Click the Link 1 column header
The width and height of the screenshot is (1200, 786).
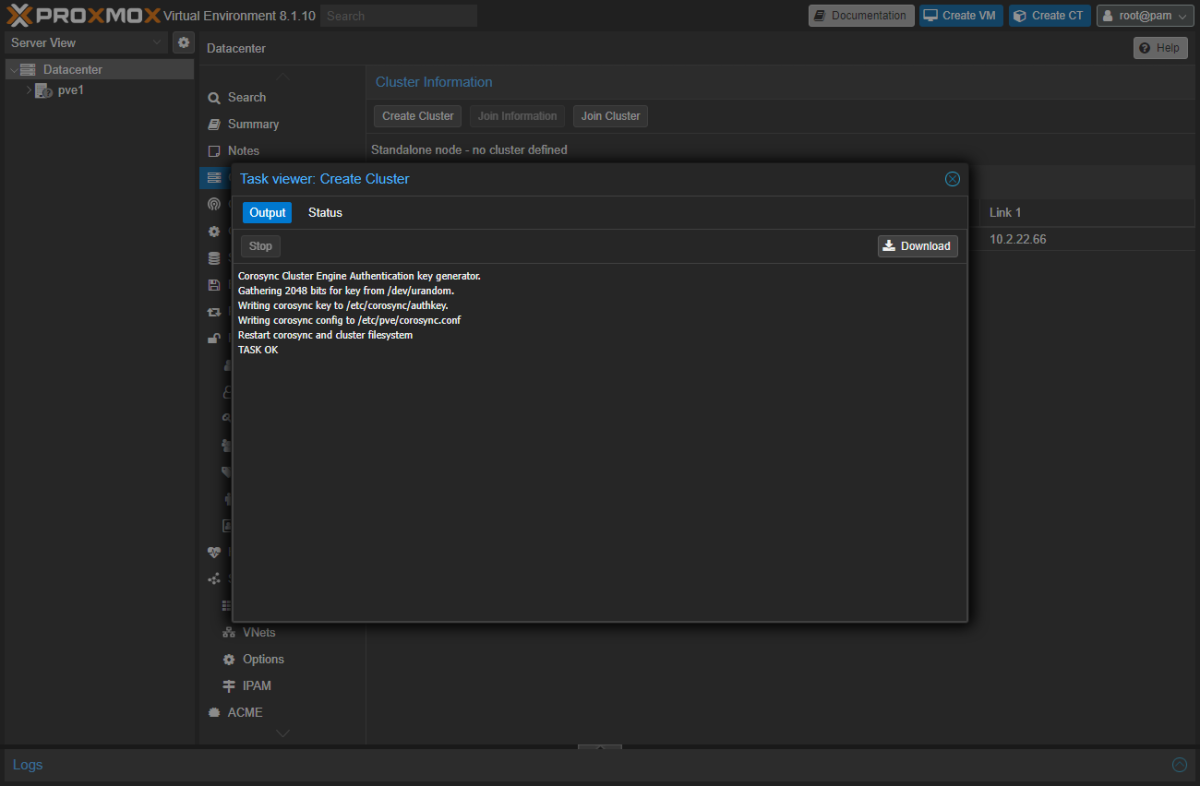1005,213
